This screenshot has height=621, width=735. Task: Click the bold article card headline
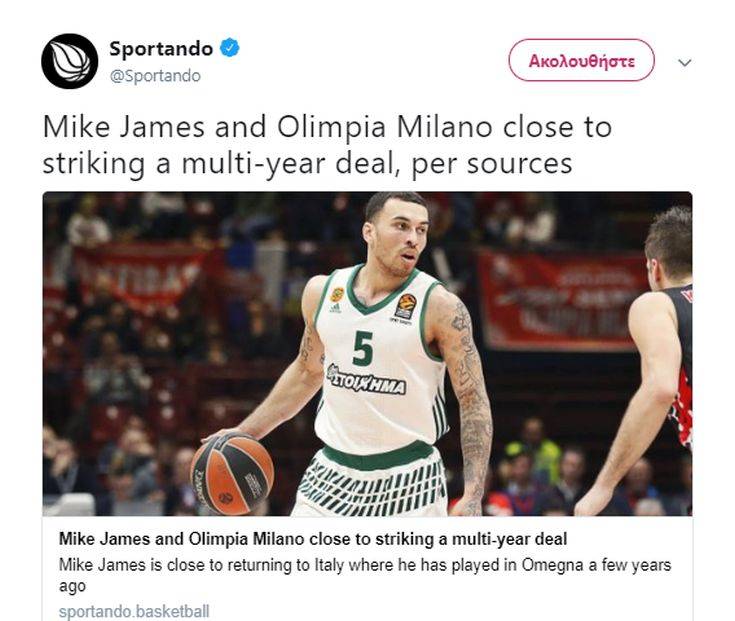pos(313,539)
